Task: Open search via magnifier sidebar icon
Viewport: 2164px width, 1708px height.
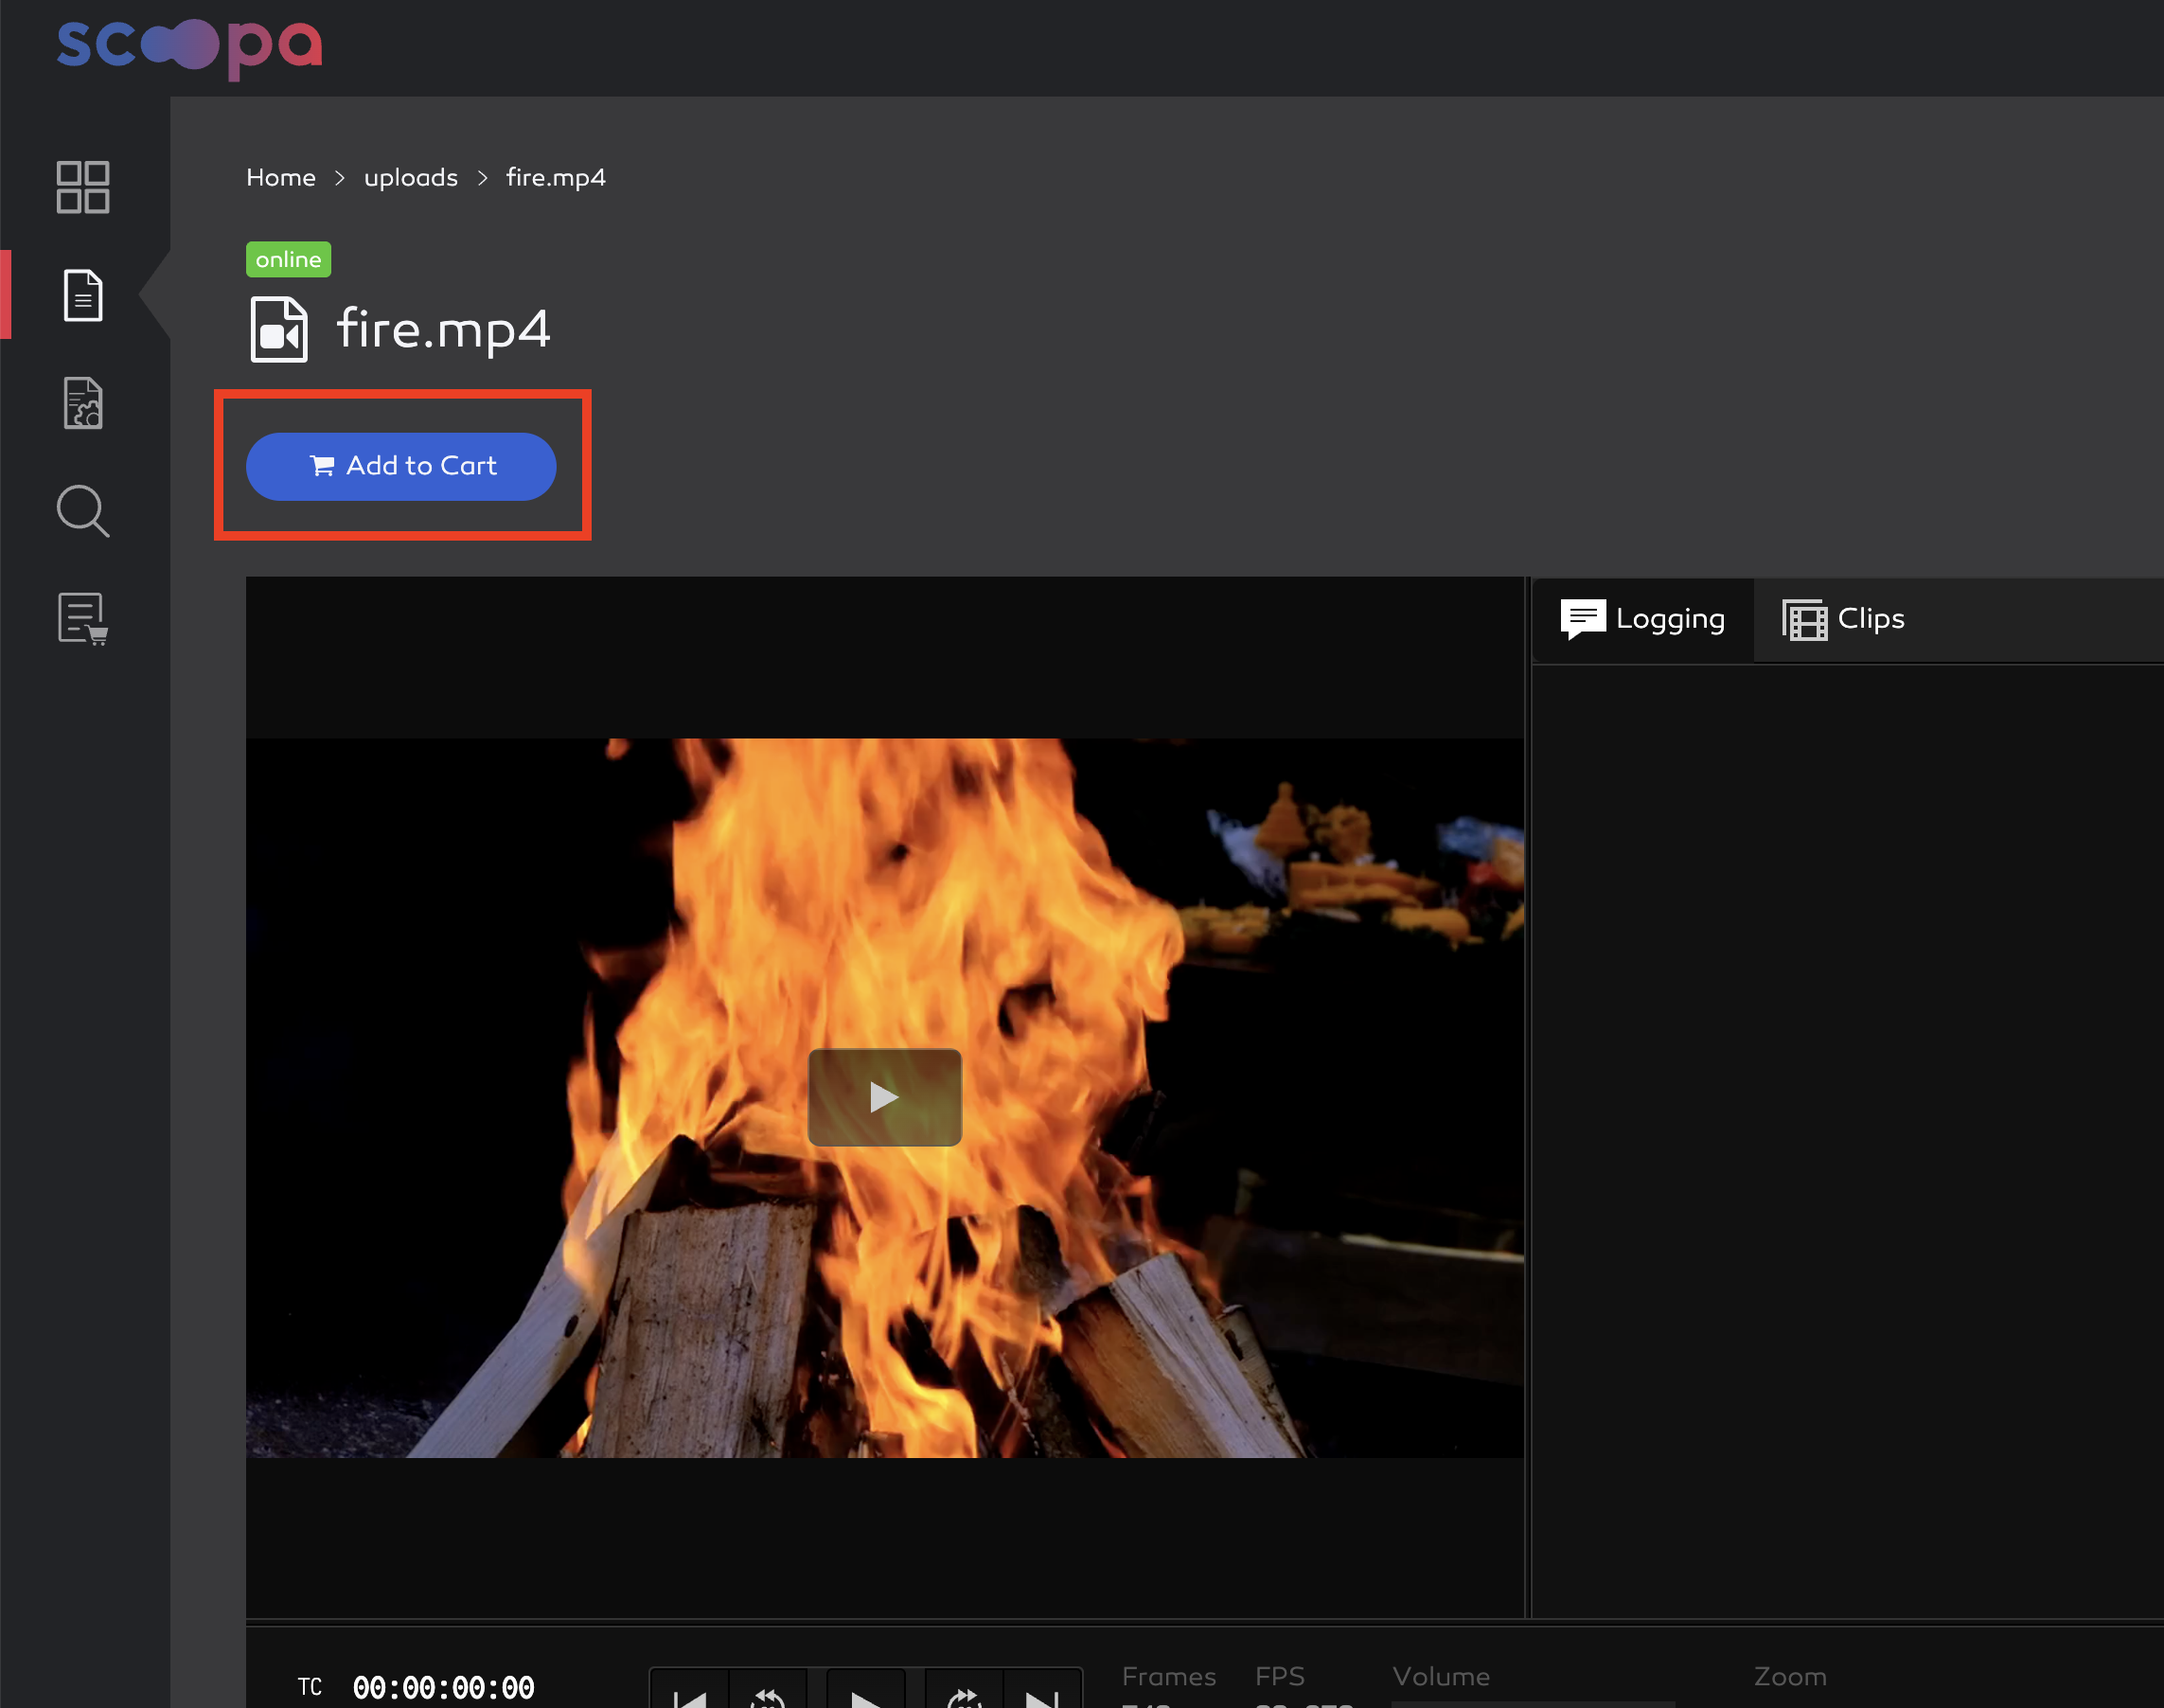Action: [83, 511]
